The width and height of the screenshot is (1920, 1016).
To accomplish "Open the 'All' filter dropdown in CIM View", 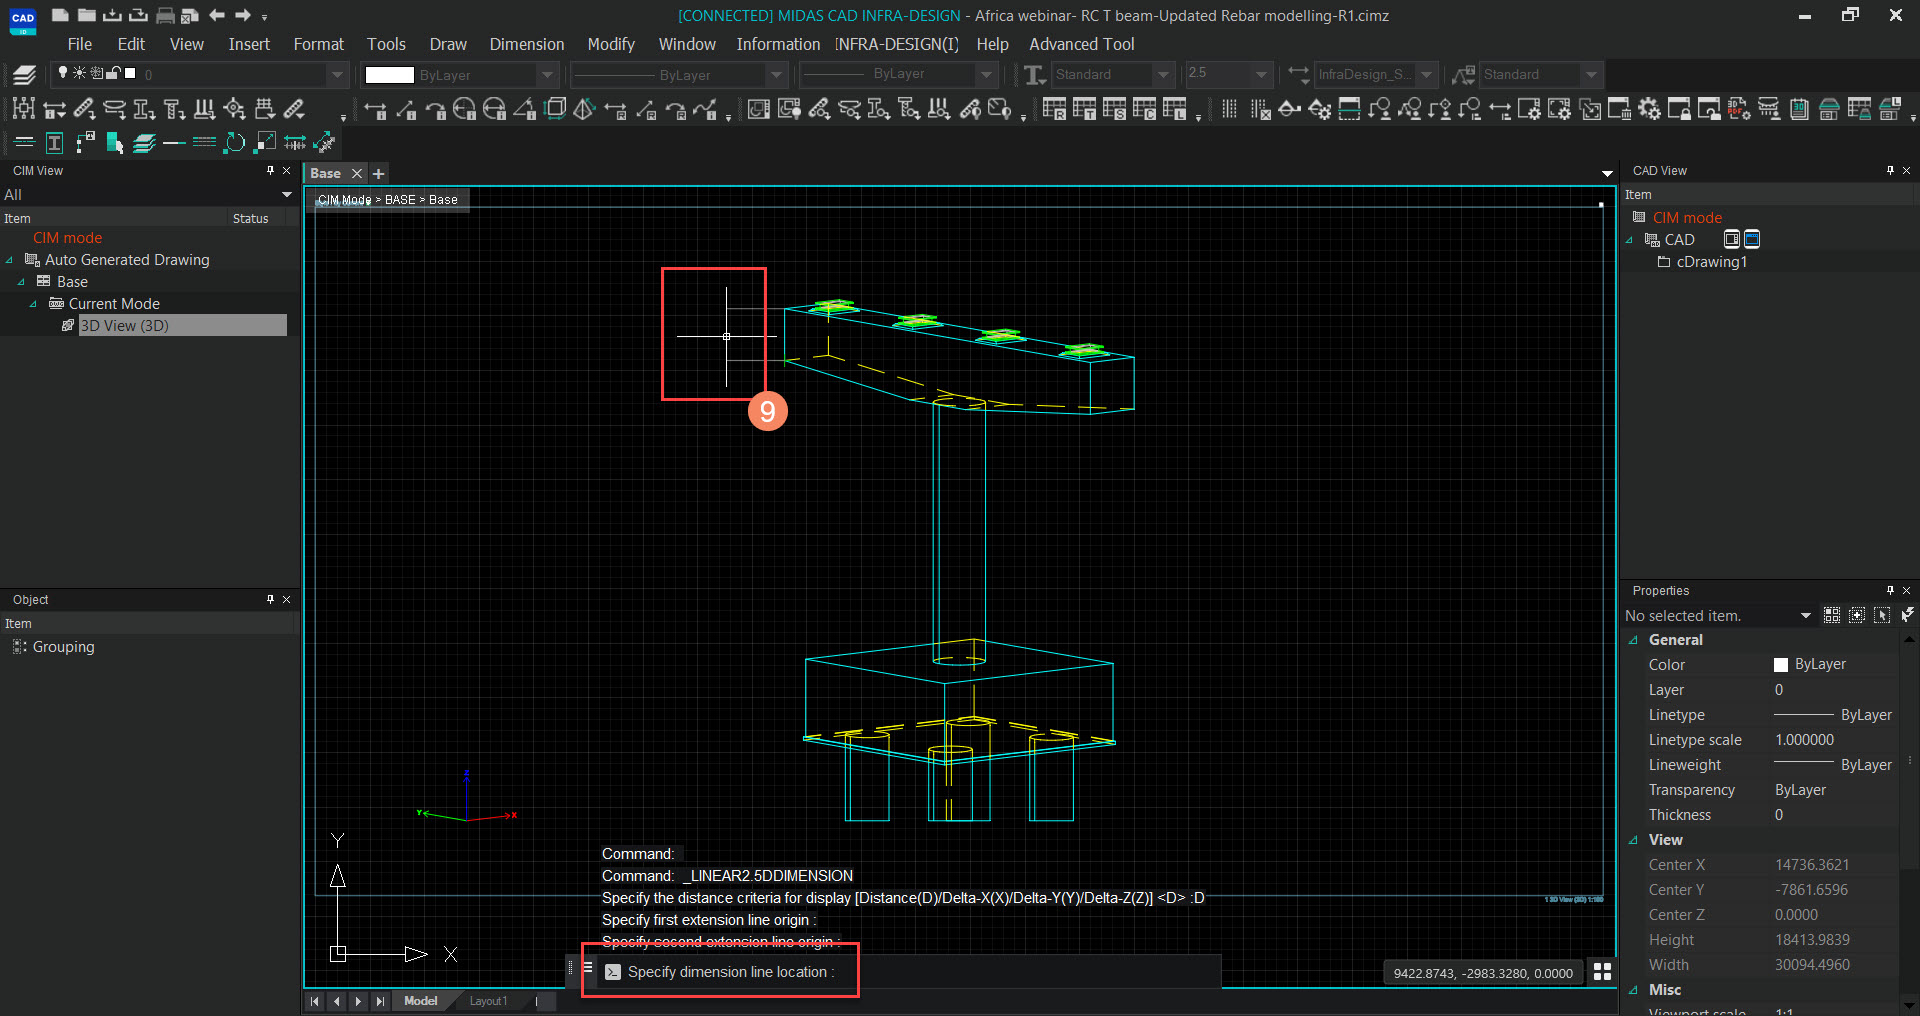I will tap(287, 195).
